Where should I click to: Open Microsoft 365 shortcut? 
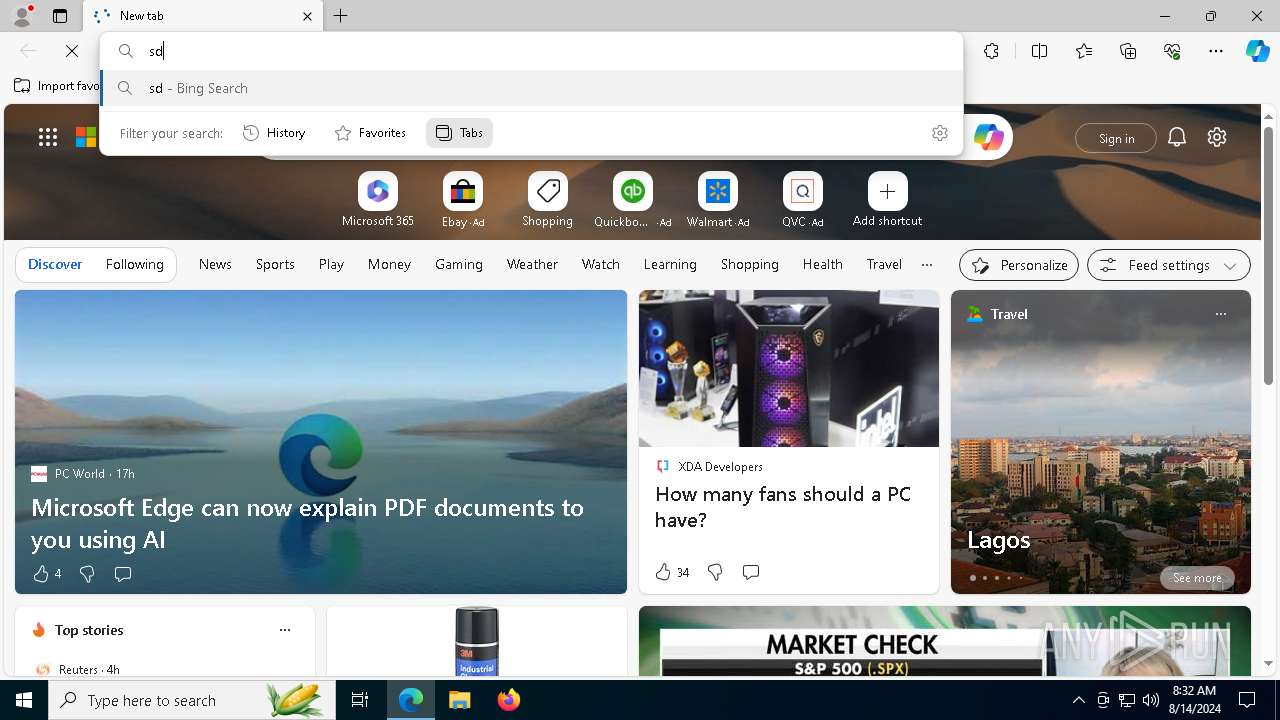click(377, 200)
